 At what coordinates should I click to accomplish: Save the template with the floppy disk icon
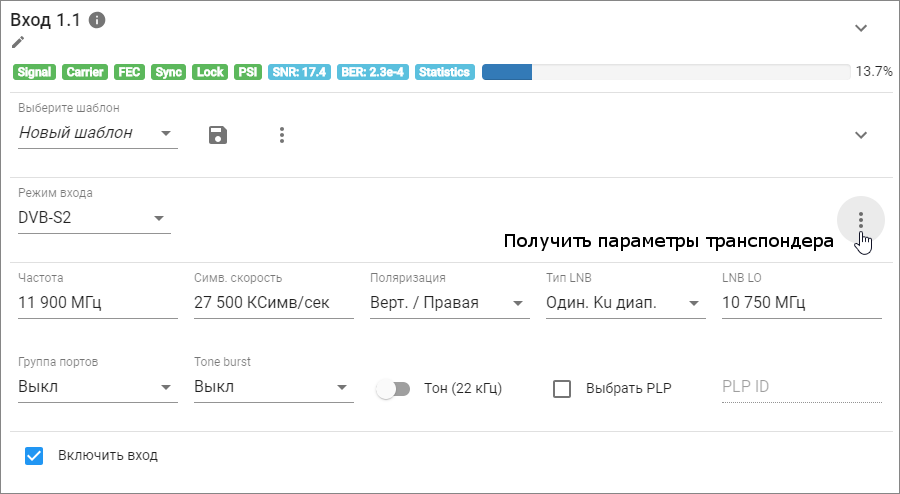click(218, 135)
